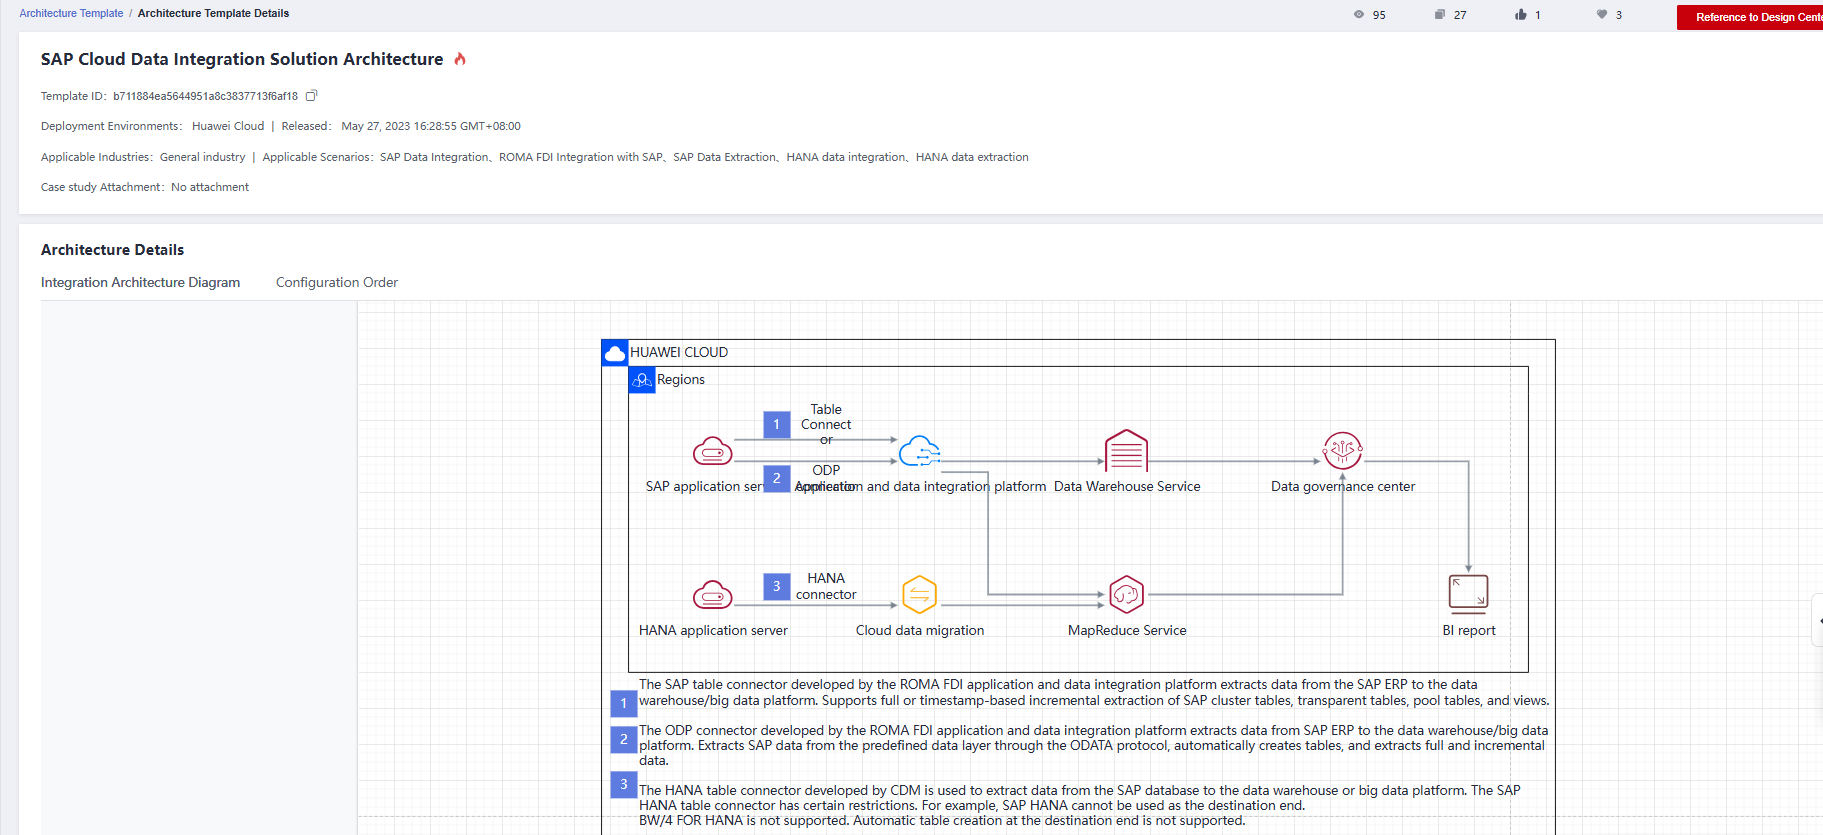Image resolution: width=1823 pixels, height=835 pixels.
Task: Click the Architecture Details heading
Action: [x=112, y=250]
